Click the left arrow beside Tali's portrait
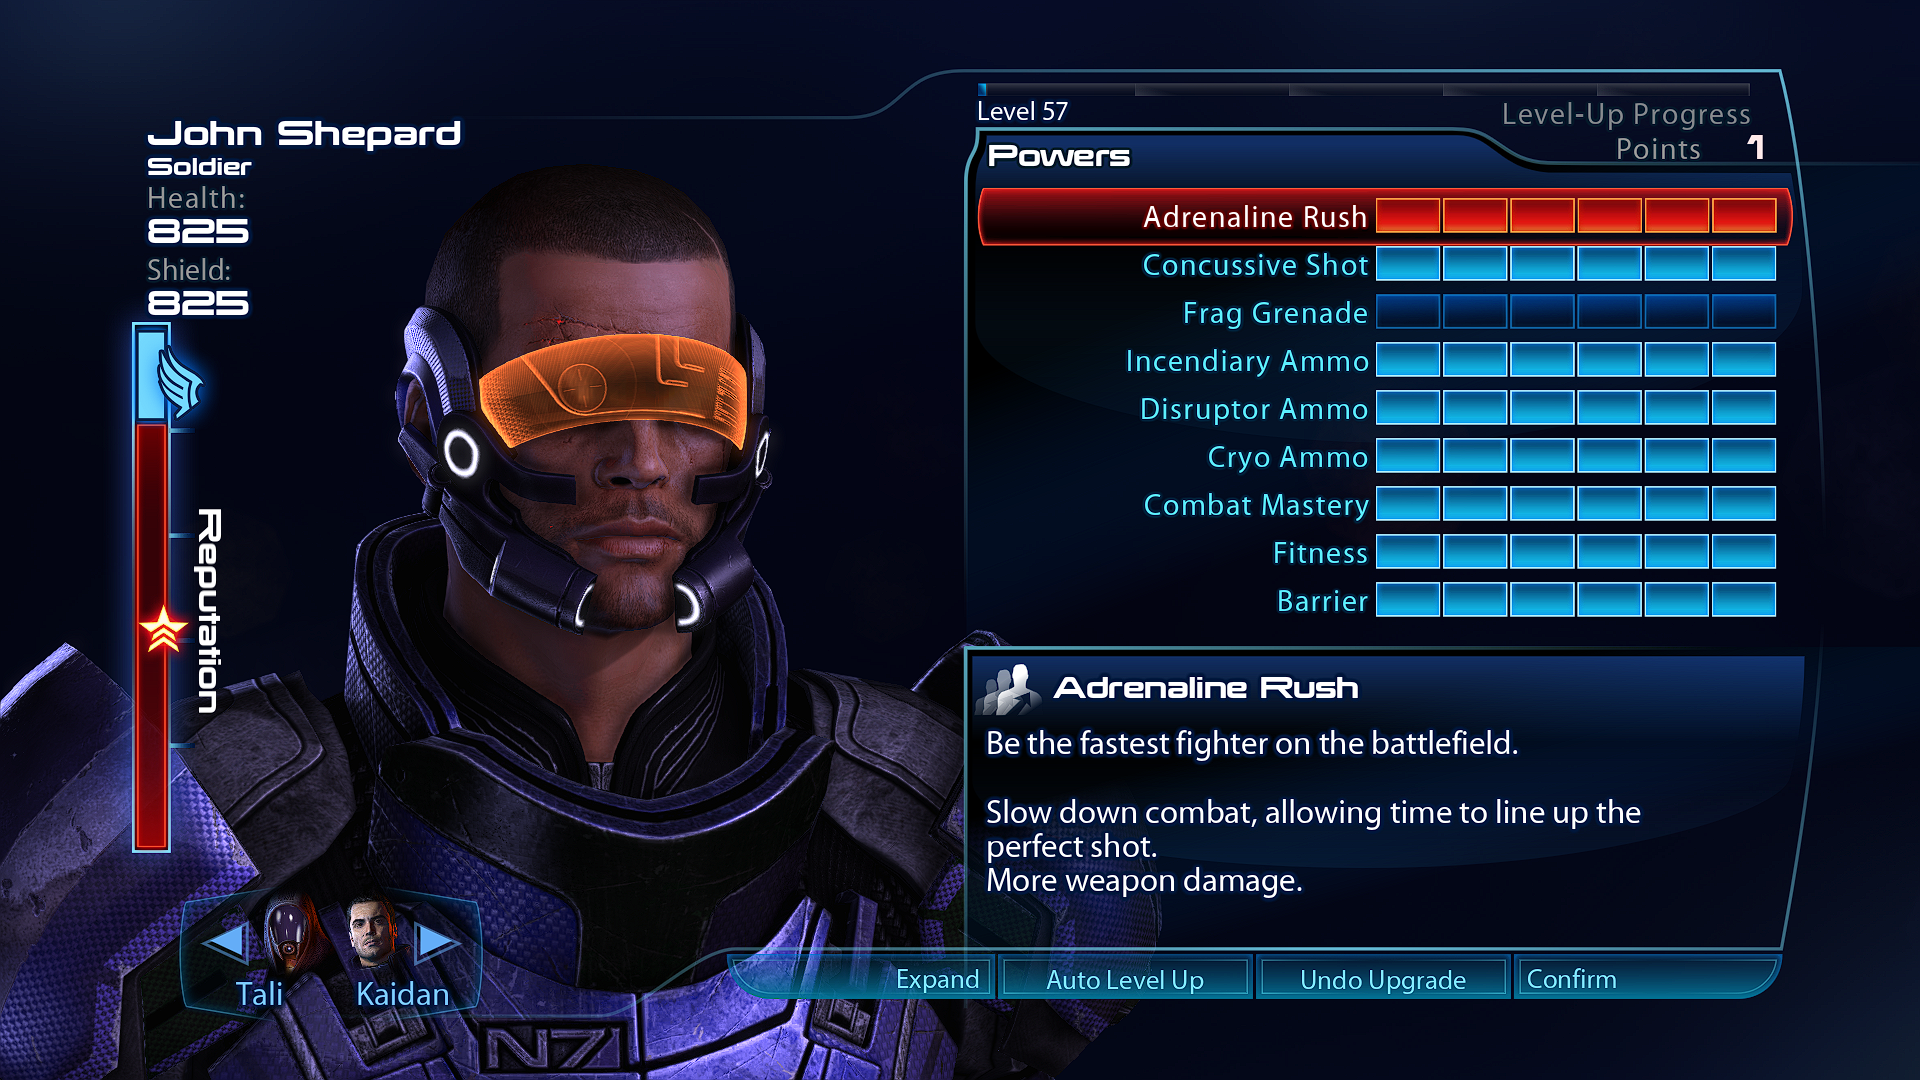The image size is (1920, 1080). pos(224,941)
